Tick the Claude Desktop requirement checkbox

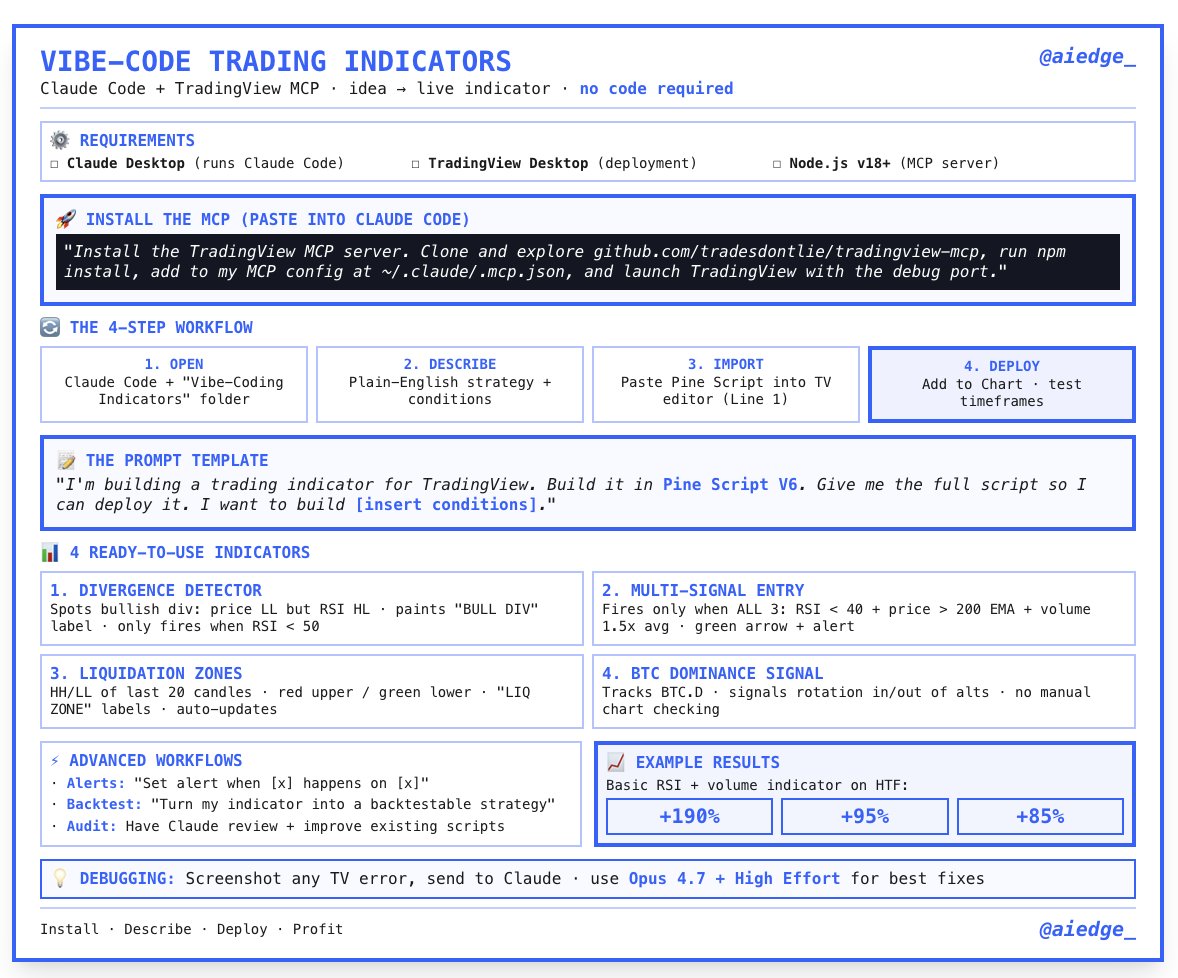point(54,164)
